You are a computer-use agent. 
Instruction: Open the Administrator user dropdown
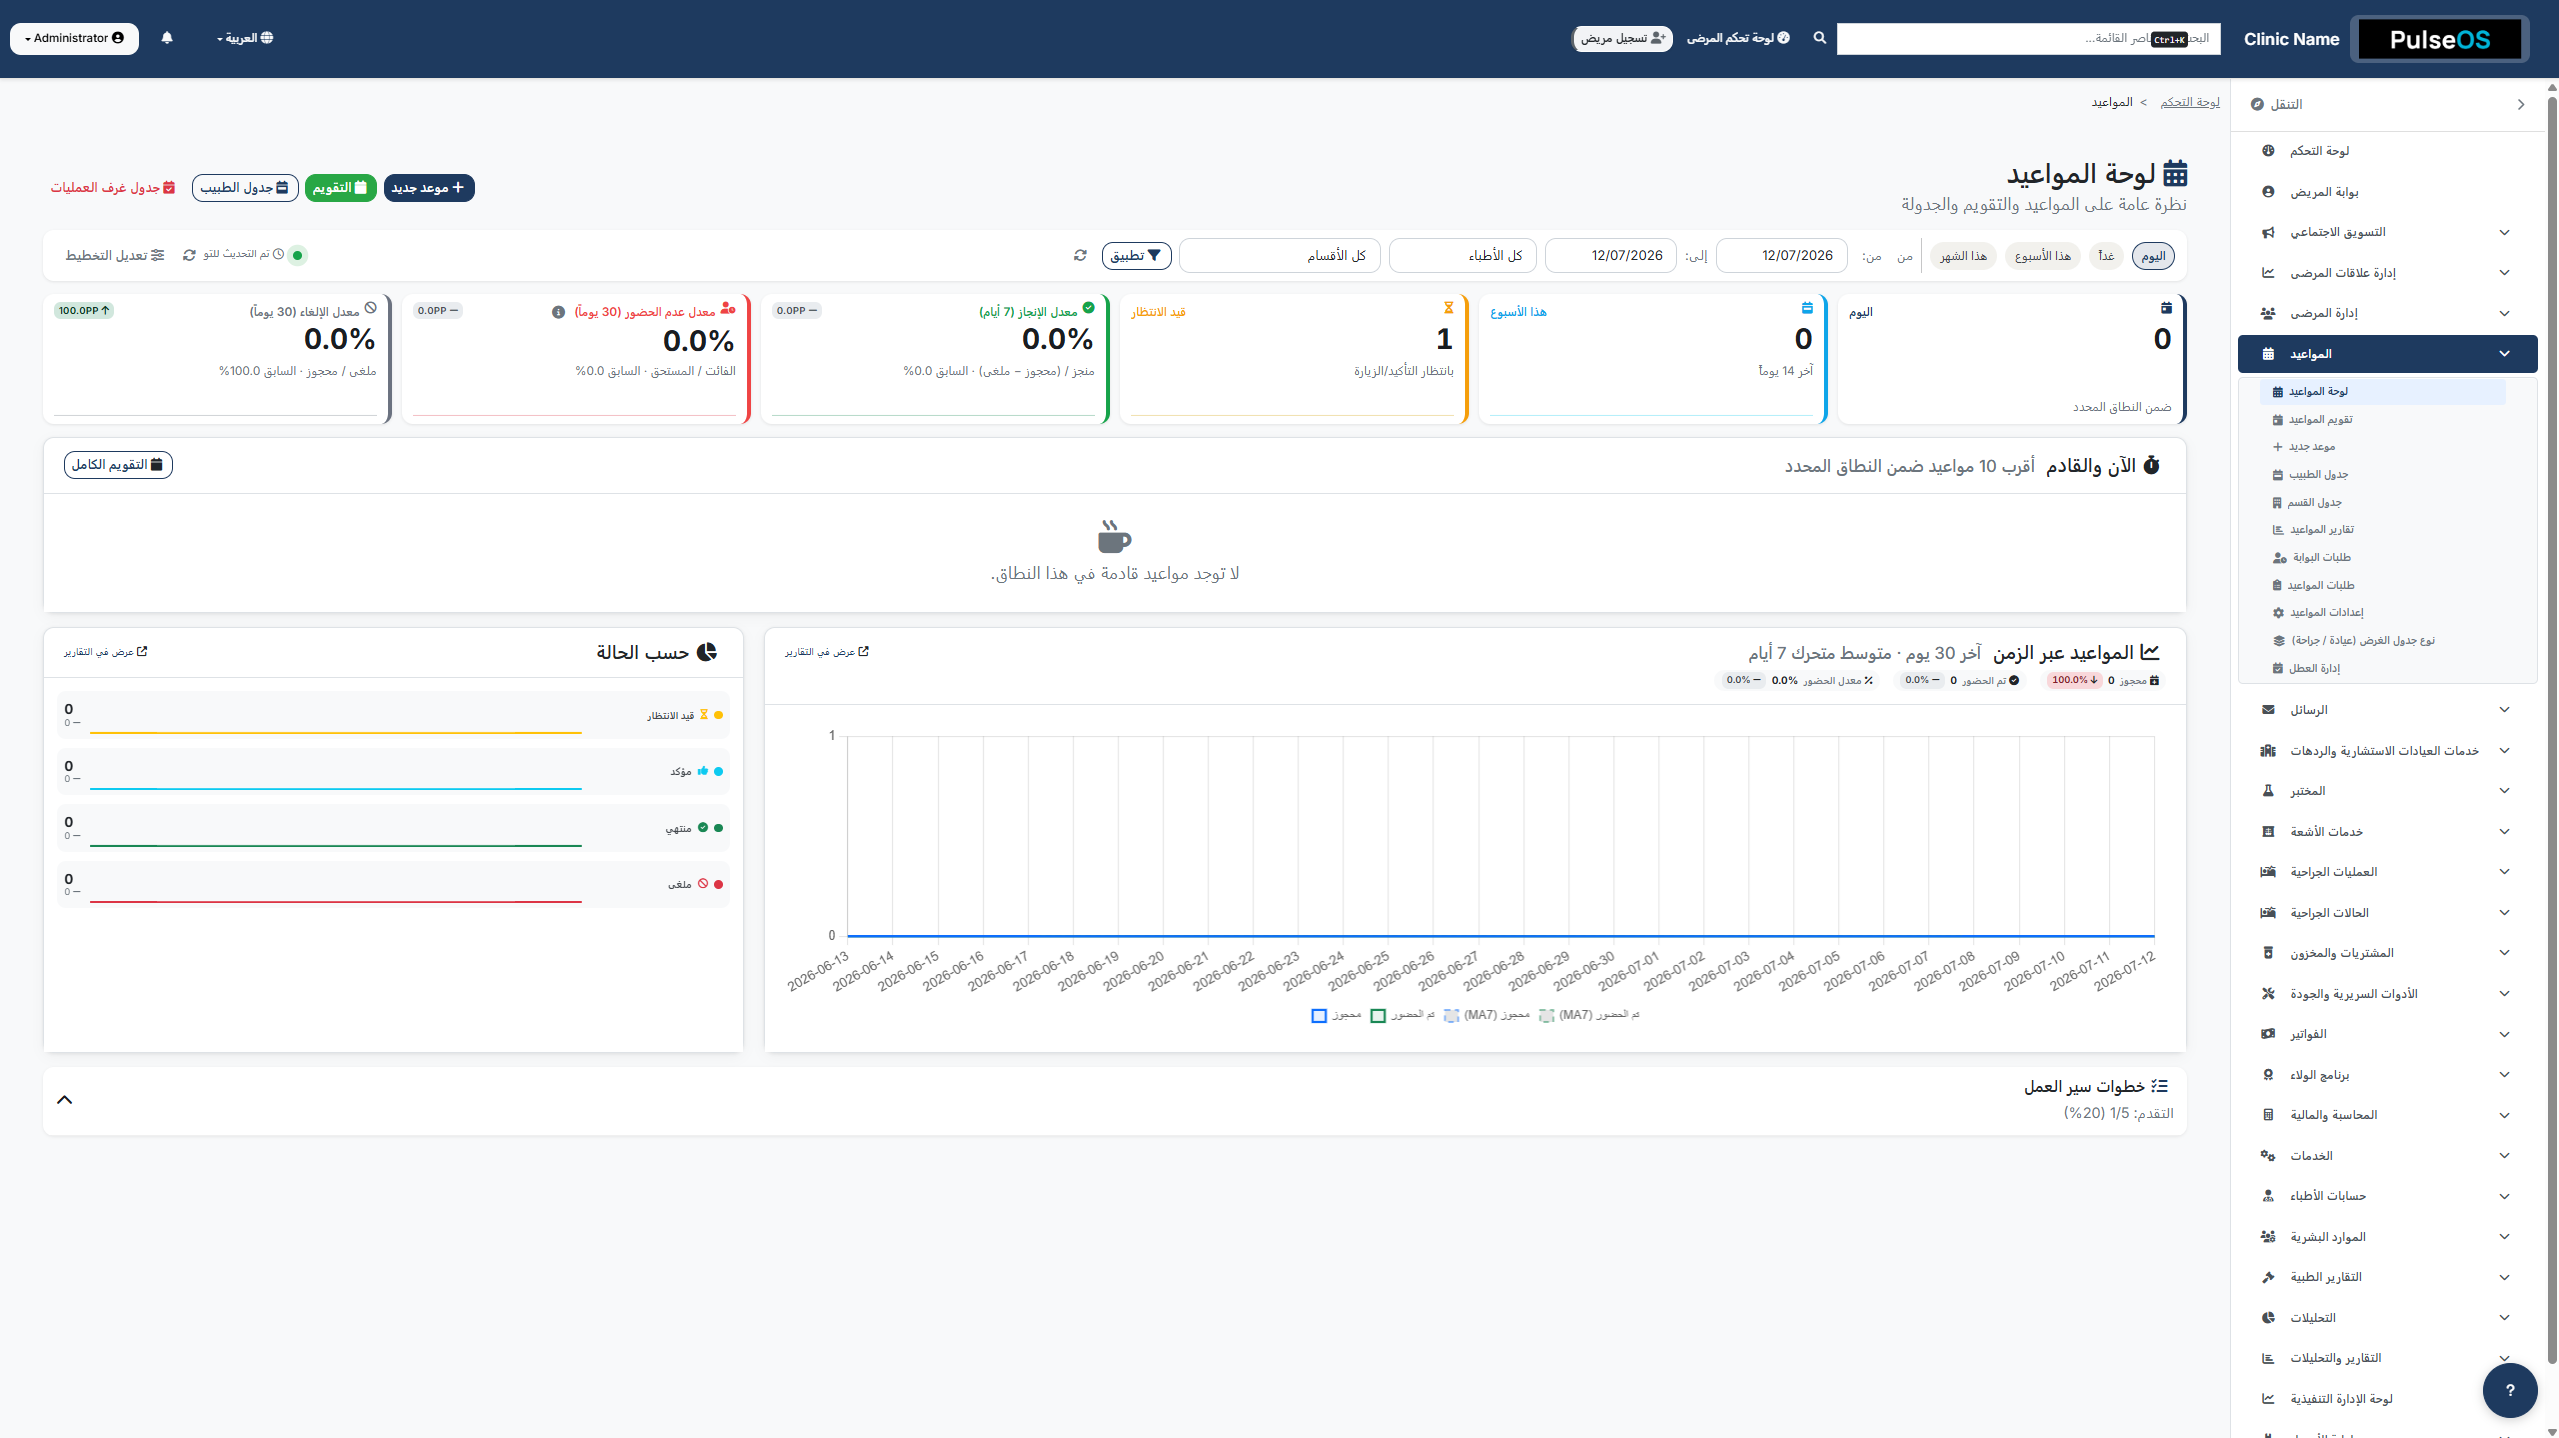[x=74, y=38]
